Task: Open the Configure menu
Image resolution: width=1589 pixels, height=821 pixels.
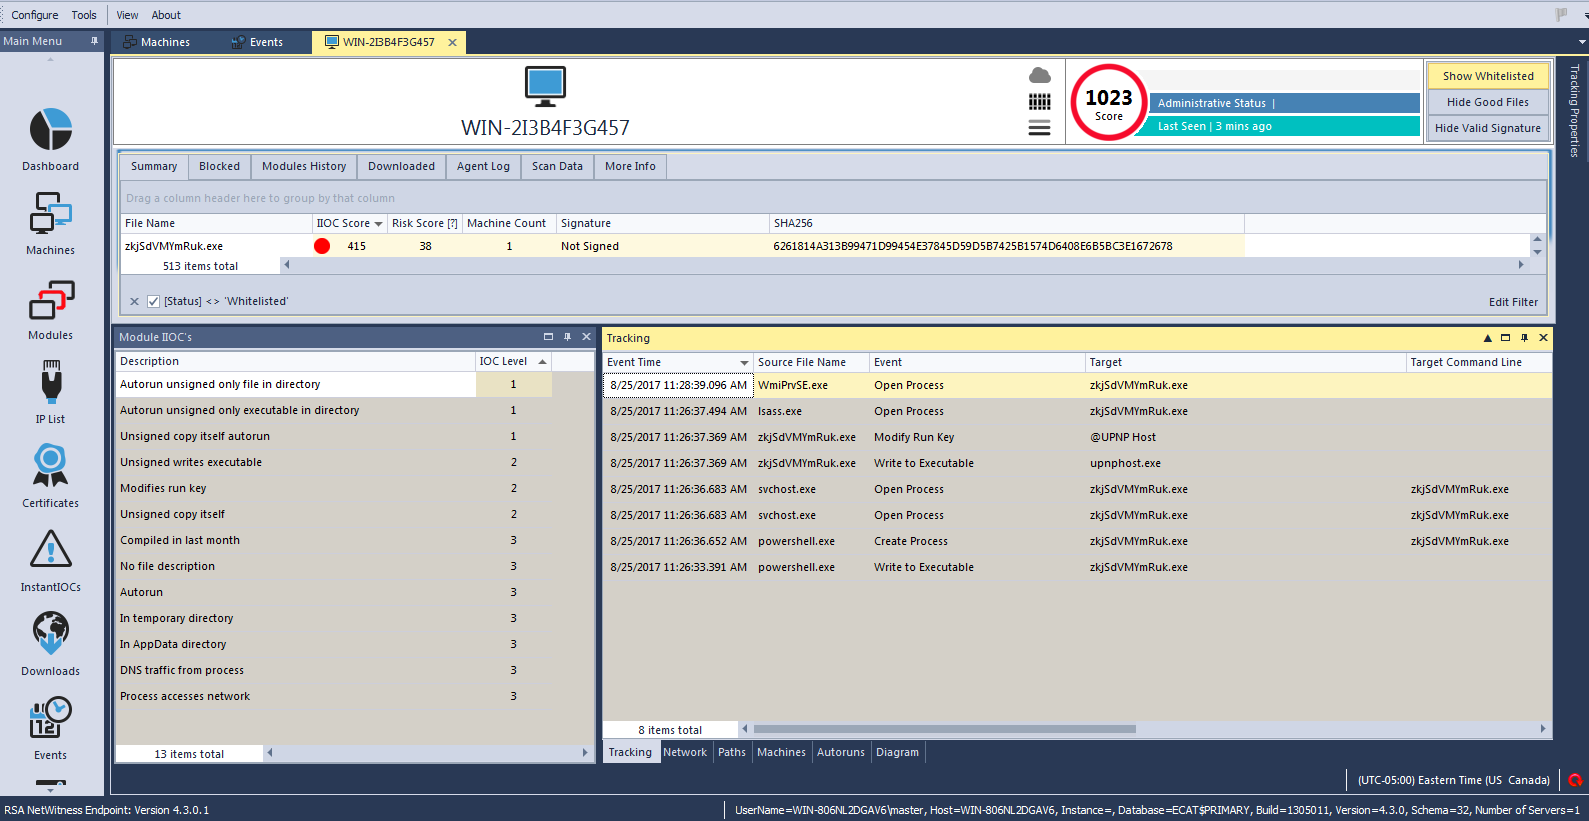Action: point(35,15)
